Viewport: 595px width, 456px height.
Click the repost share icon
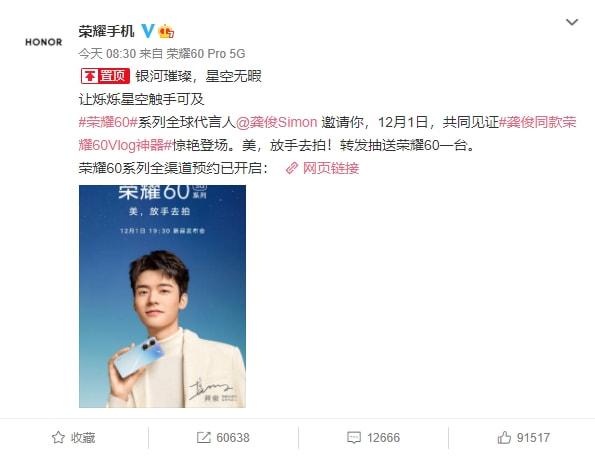204,437
